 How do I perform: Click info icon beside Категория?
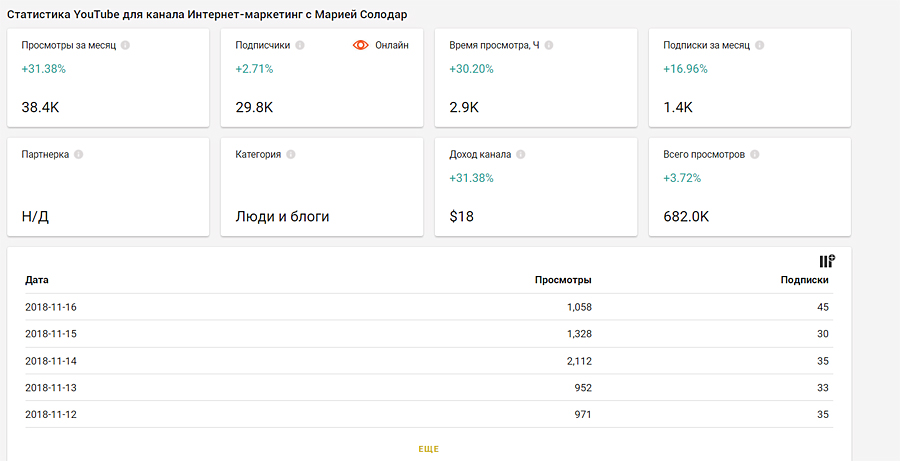(291, 155)
